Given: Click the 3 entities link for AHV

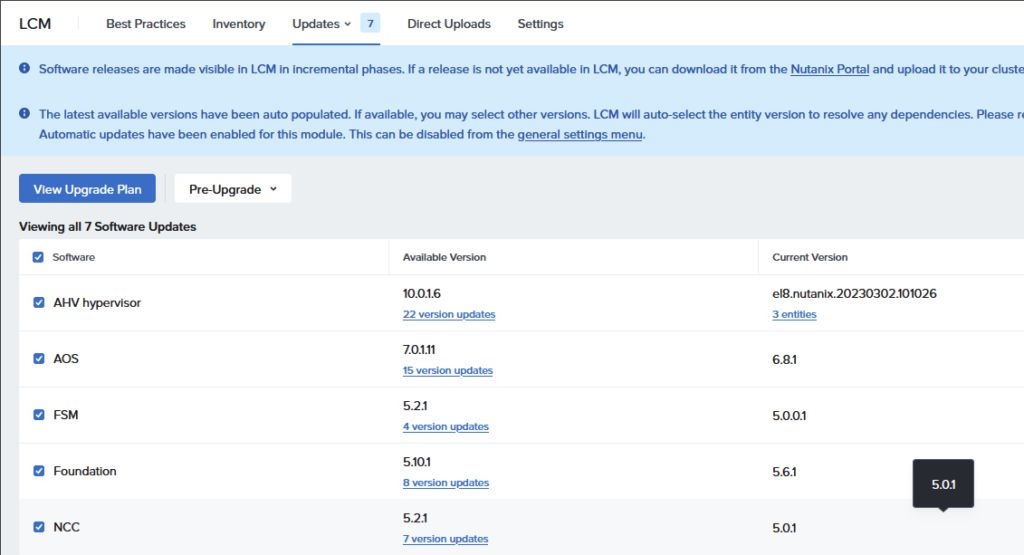Looking at the screenshot, I should coord(794,314).
